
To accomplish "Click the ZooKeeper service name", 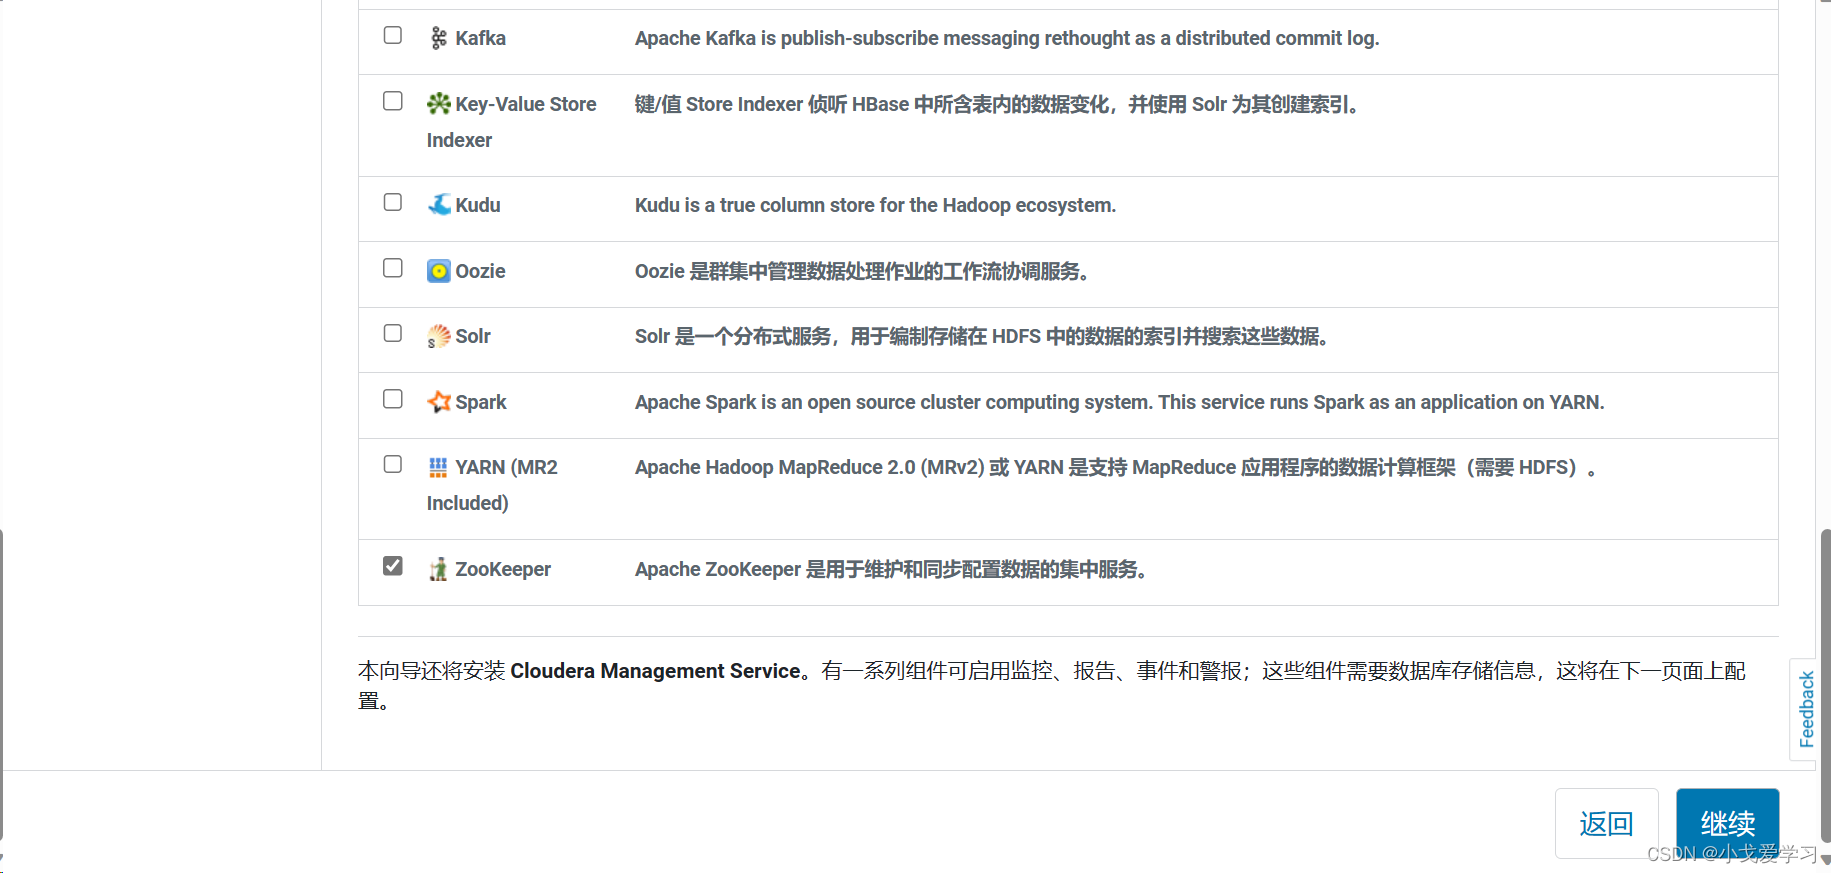I will click(503, 569).
